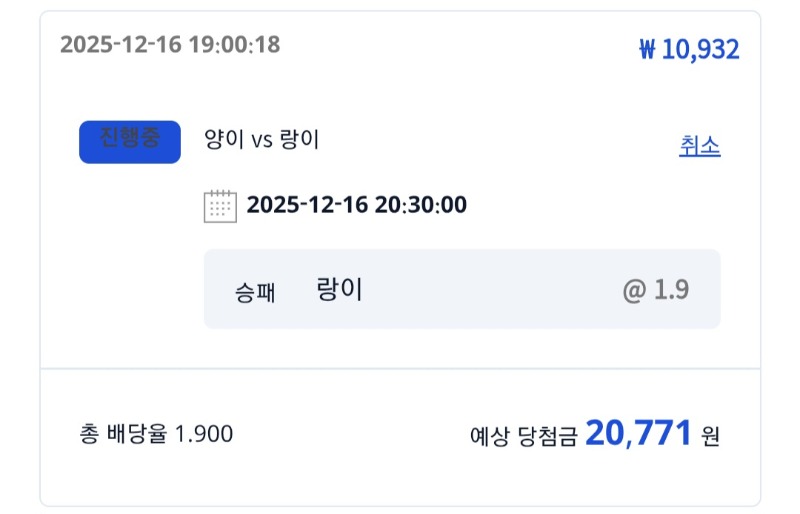Viewport: 800px width, 514px height.
Task: Click the @ 1.9 odds value
Action: tap(656, 290)
